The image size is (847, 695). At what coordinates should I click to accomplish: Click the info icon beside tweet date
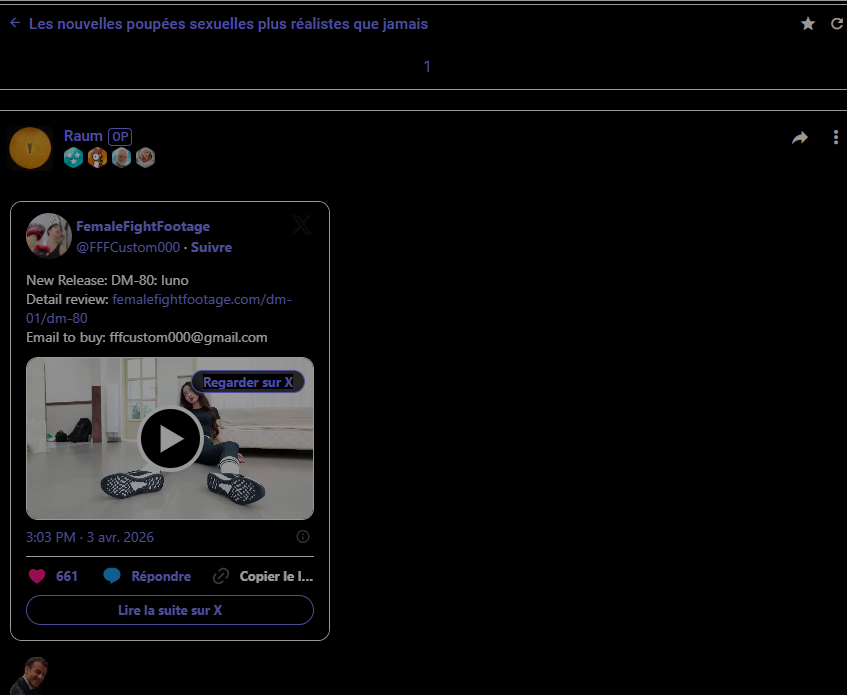[303, 537]
